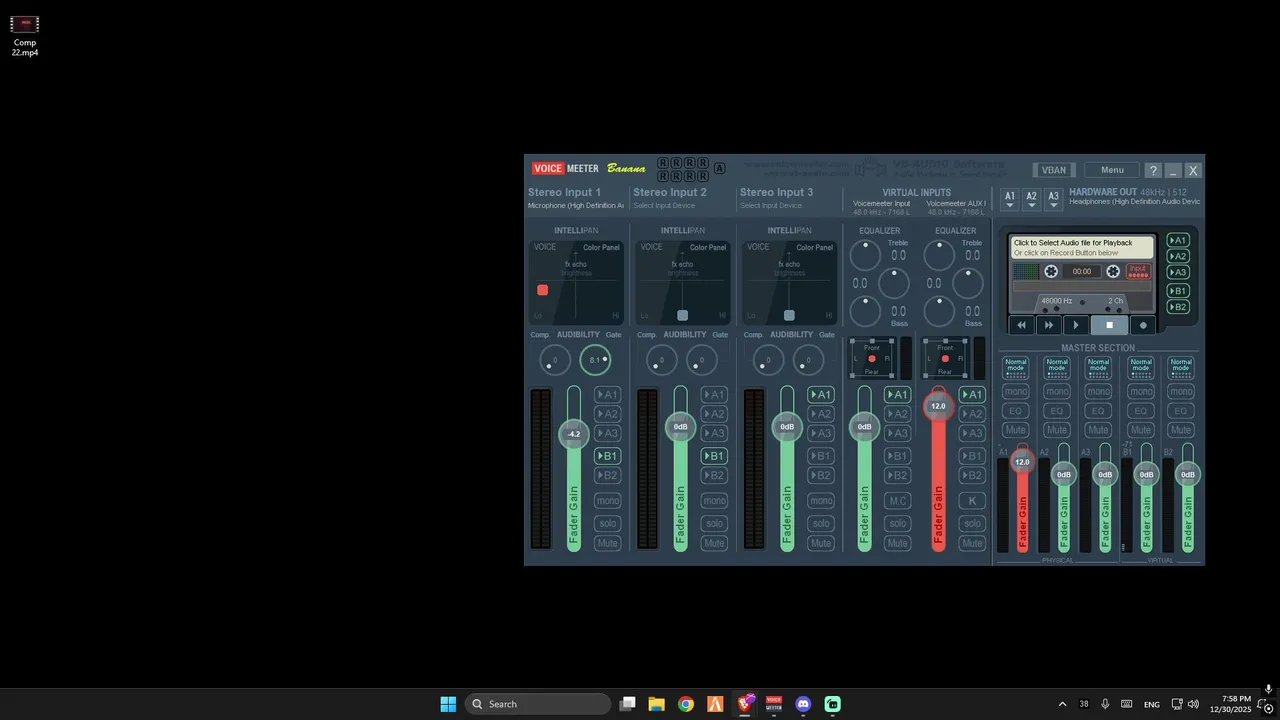This screenshot has width=1280, height=720.
Task: Open the A1 hardware out device dropdown
Action: click(1010, 200)
